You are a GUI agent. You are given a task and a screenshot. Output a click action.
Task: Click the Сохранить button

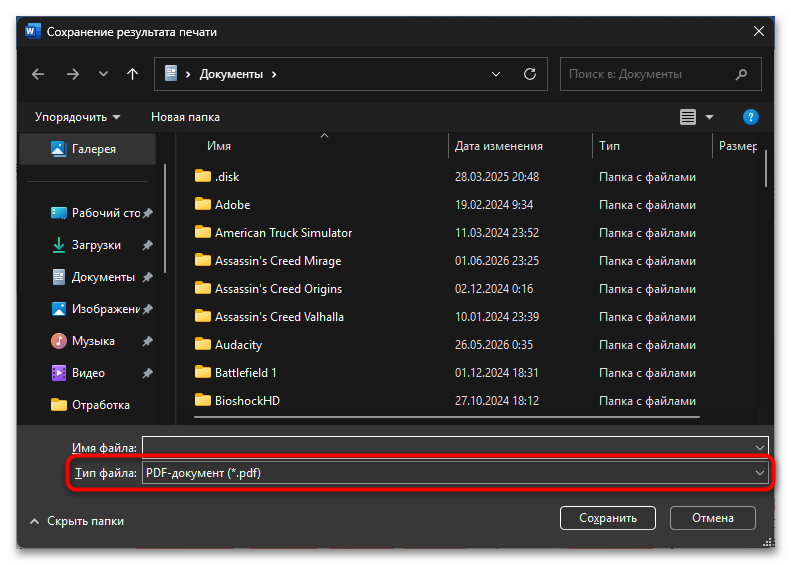pos(608,518)
